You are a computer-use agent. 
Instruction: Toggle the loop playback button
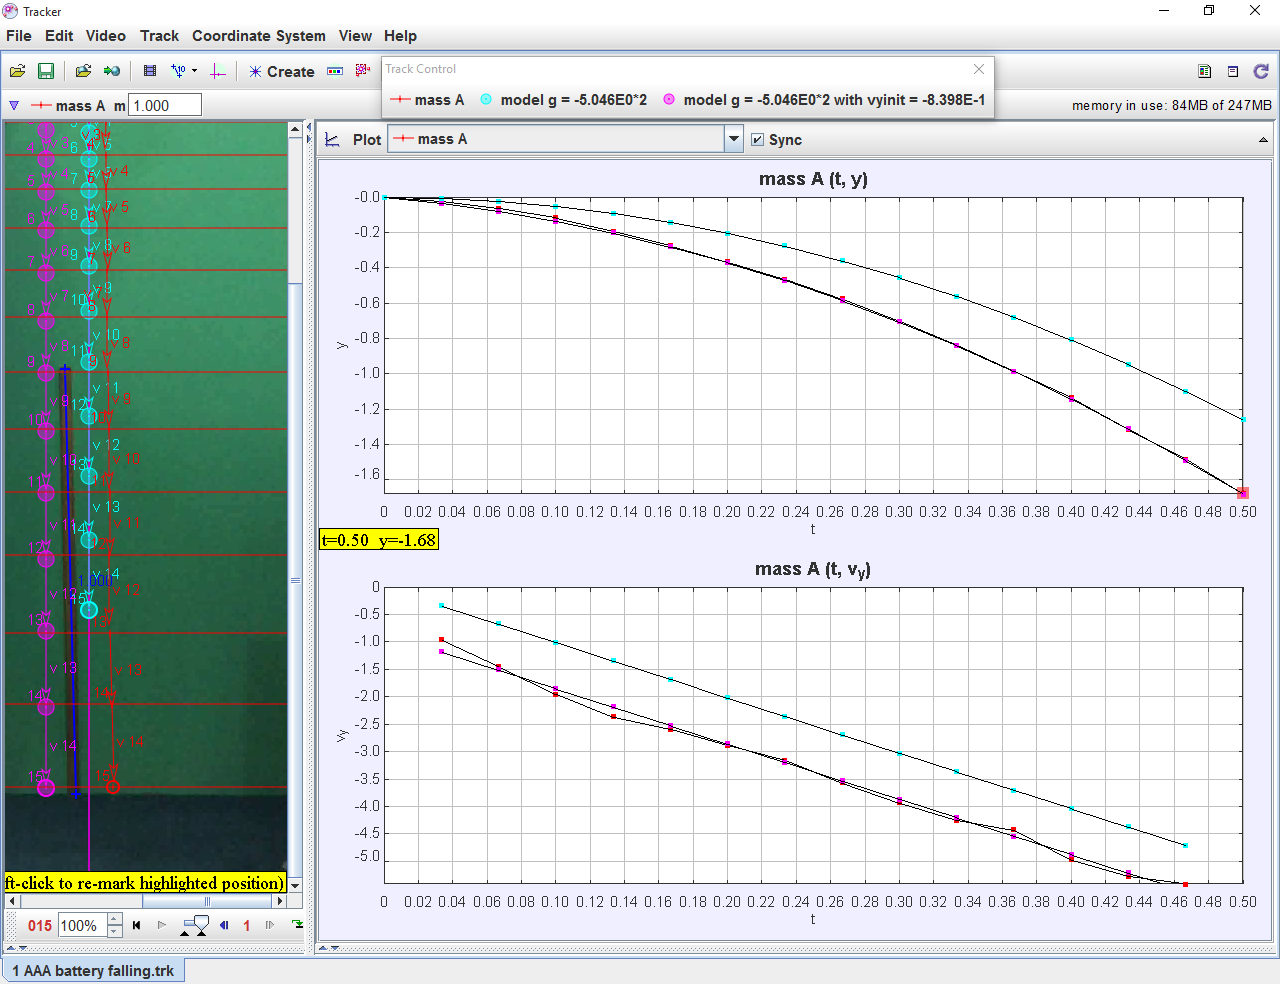click(297, 925)
